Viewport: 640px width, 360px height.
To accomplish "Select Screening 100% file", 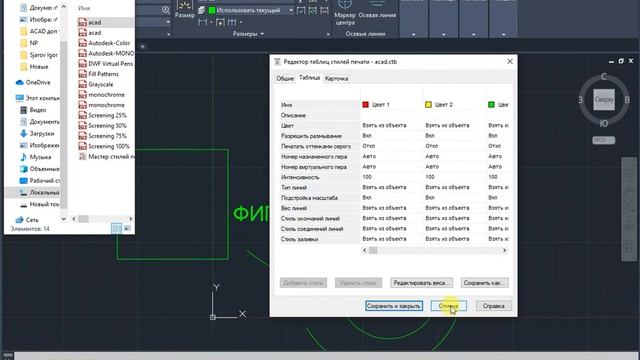I will tap(105, 146).
